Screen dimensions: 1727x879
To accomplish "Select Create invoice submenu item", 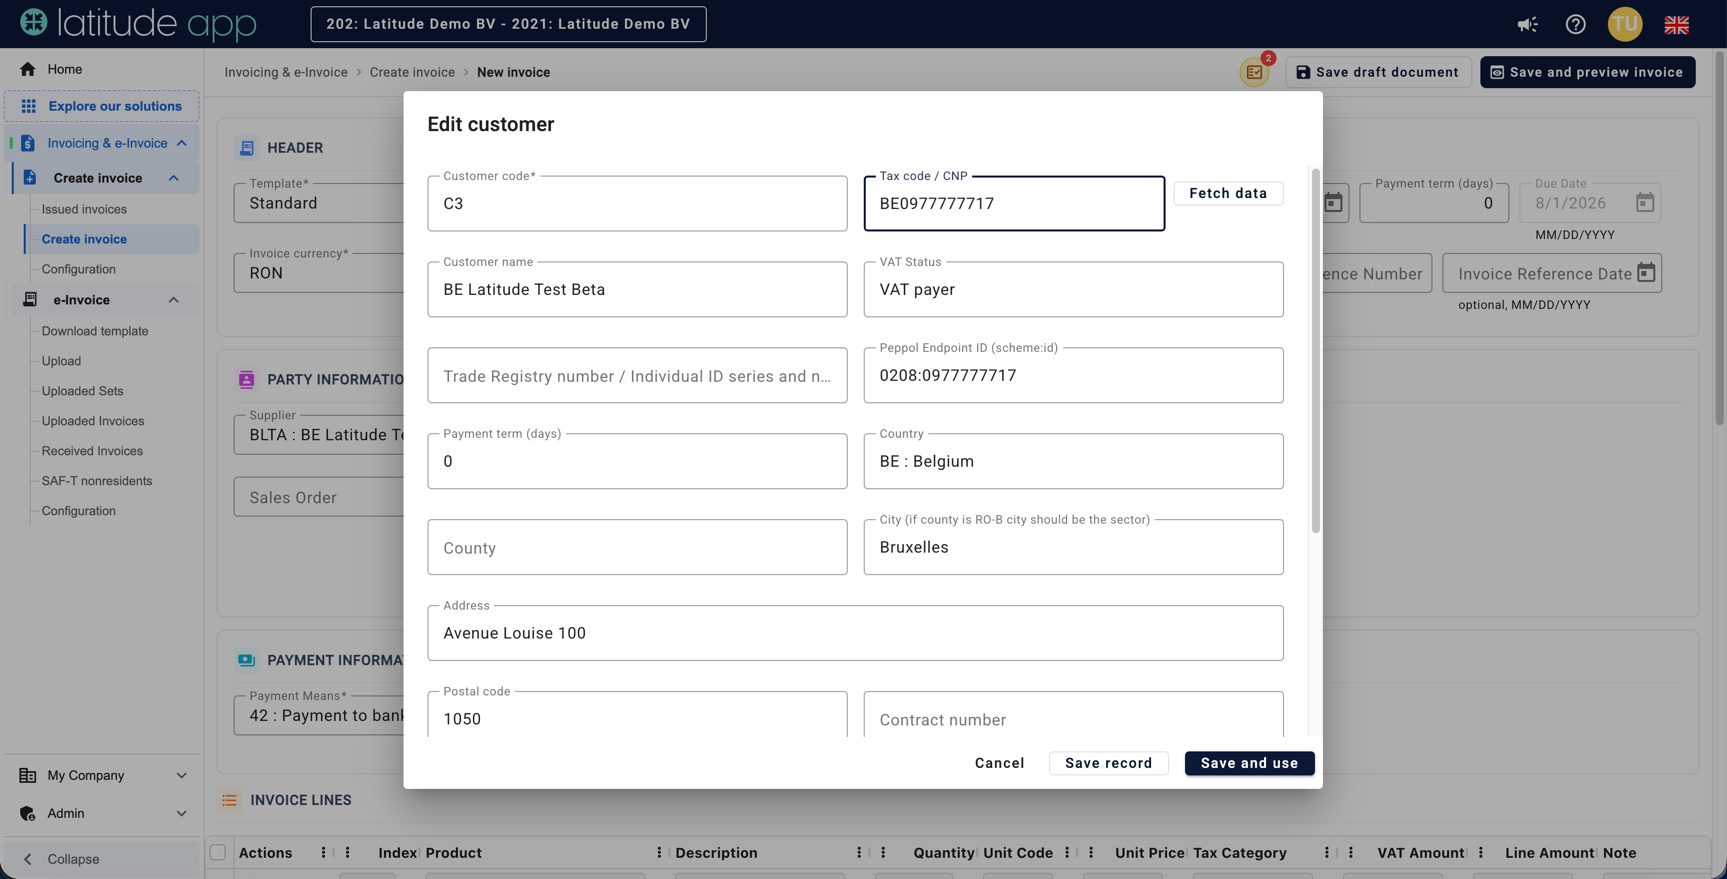I will [x=84, y=239].
